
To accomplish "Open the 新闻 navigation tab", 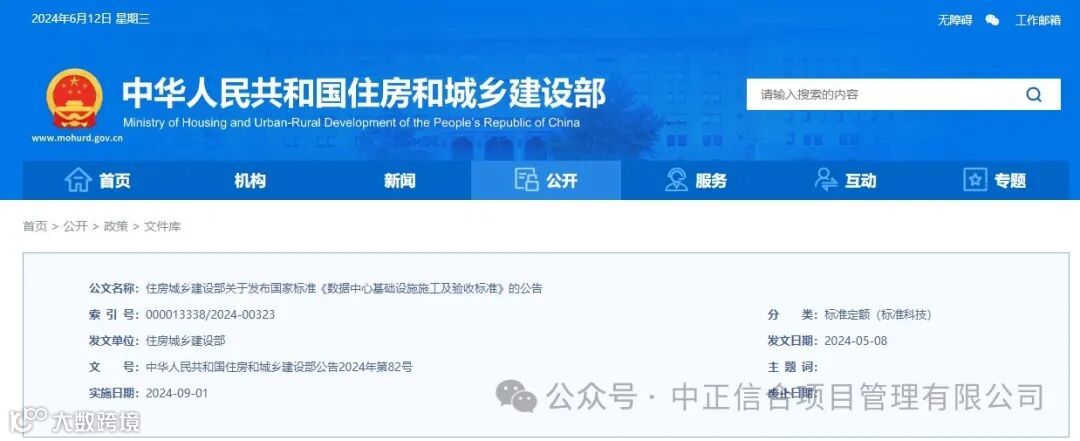I will tap(399, 181).
